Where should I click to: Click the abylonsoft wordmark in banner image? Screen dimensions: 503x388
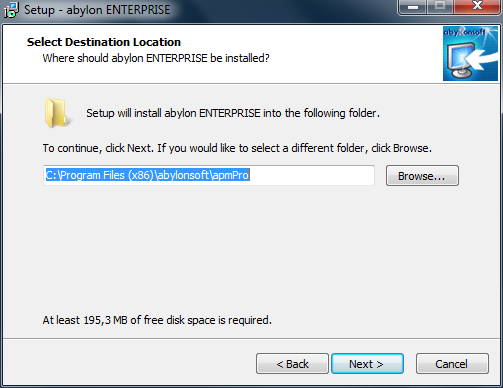coord(464,32)
